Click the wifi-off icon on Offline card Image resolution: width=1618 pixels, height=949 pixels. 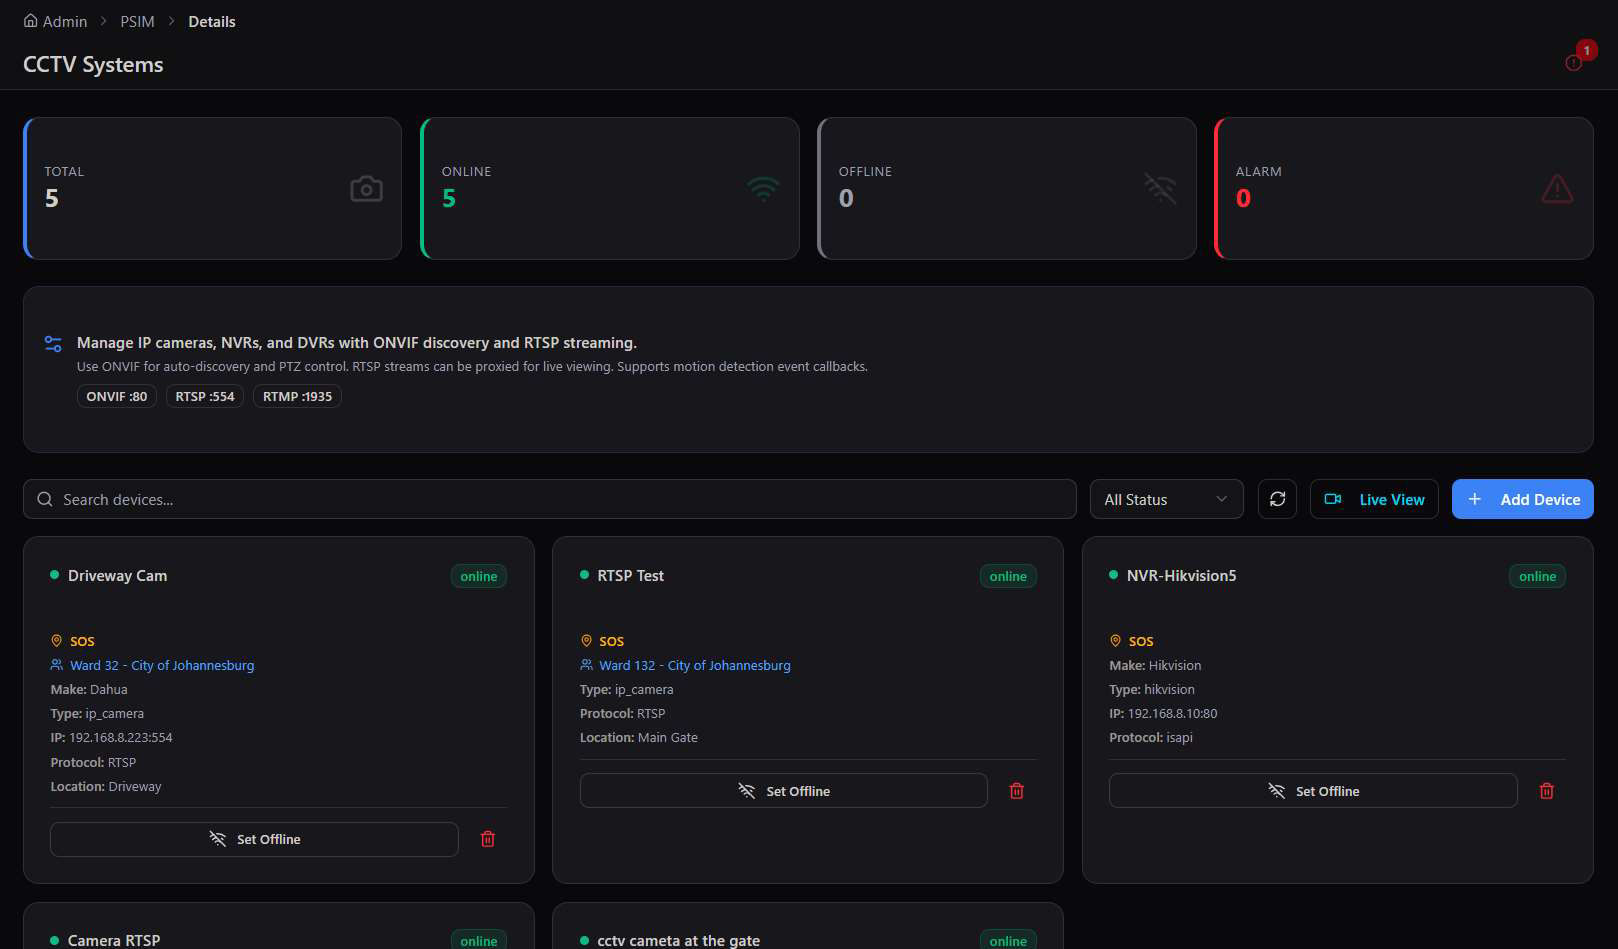click(x=1160, y=189)
